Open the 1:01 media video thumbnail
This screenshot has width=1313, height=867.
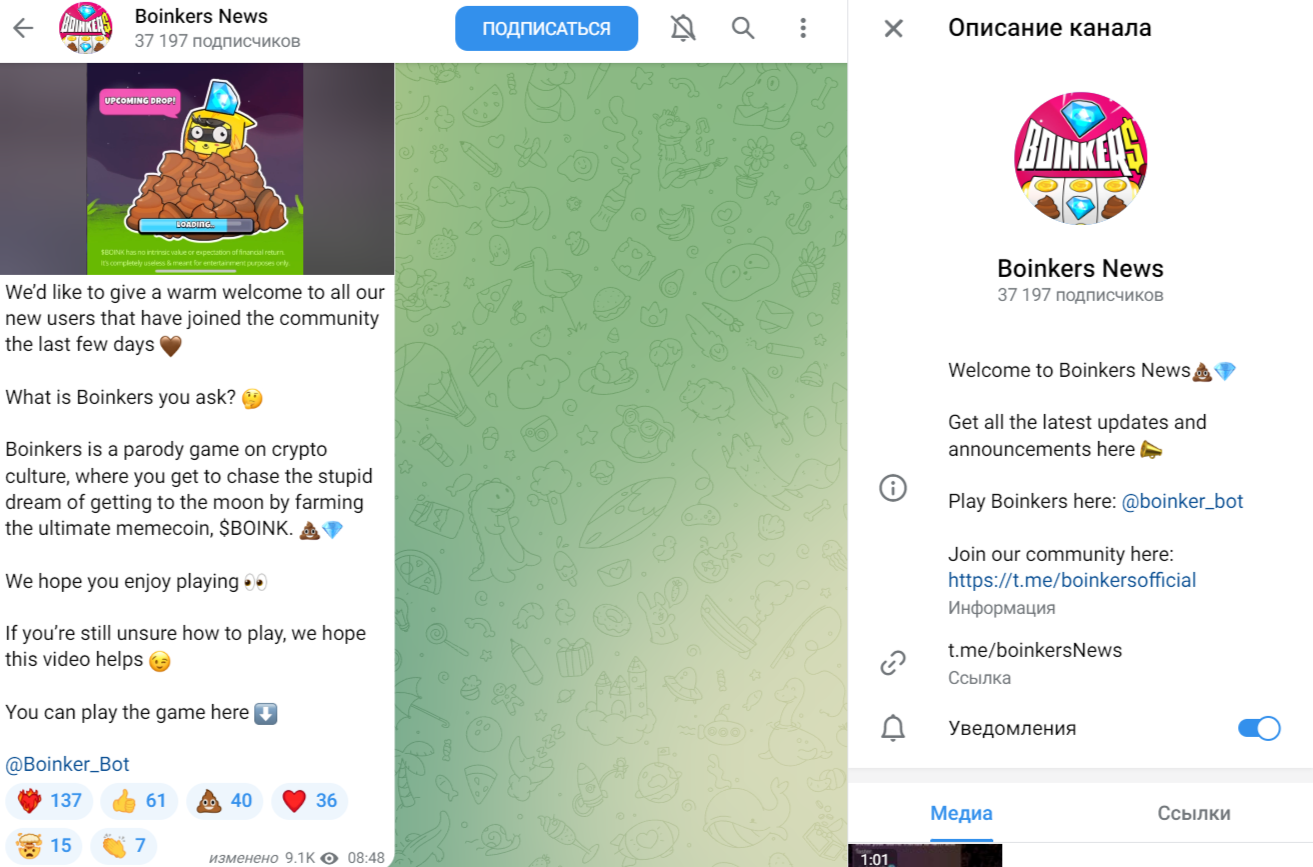(925, 856)
